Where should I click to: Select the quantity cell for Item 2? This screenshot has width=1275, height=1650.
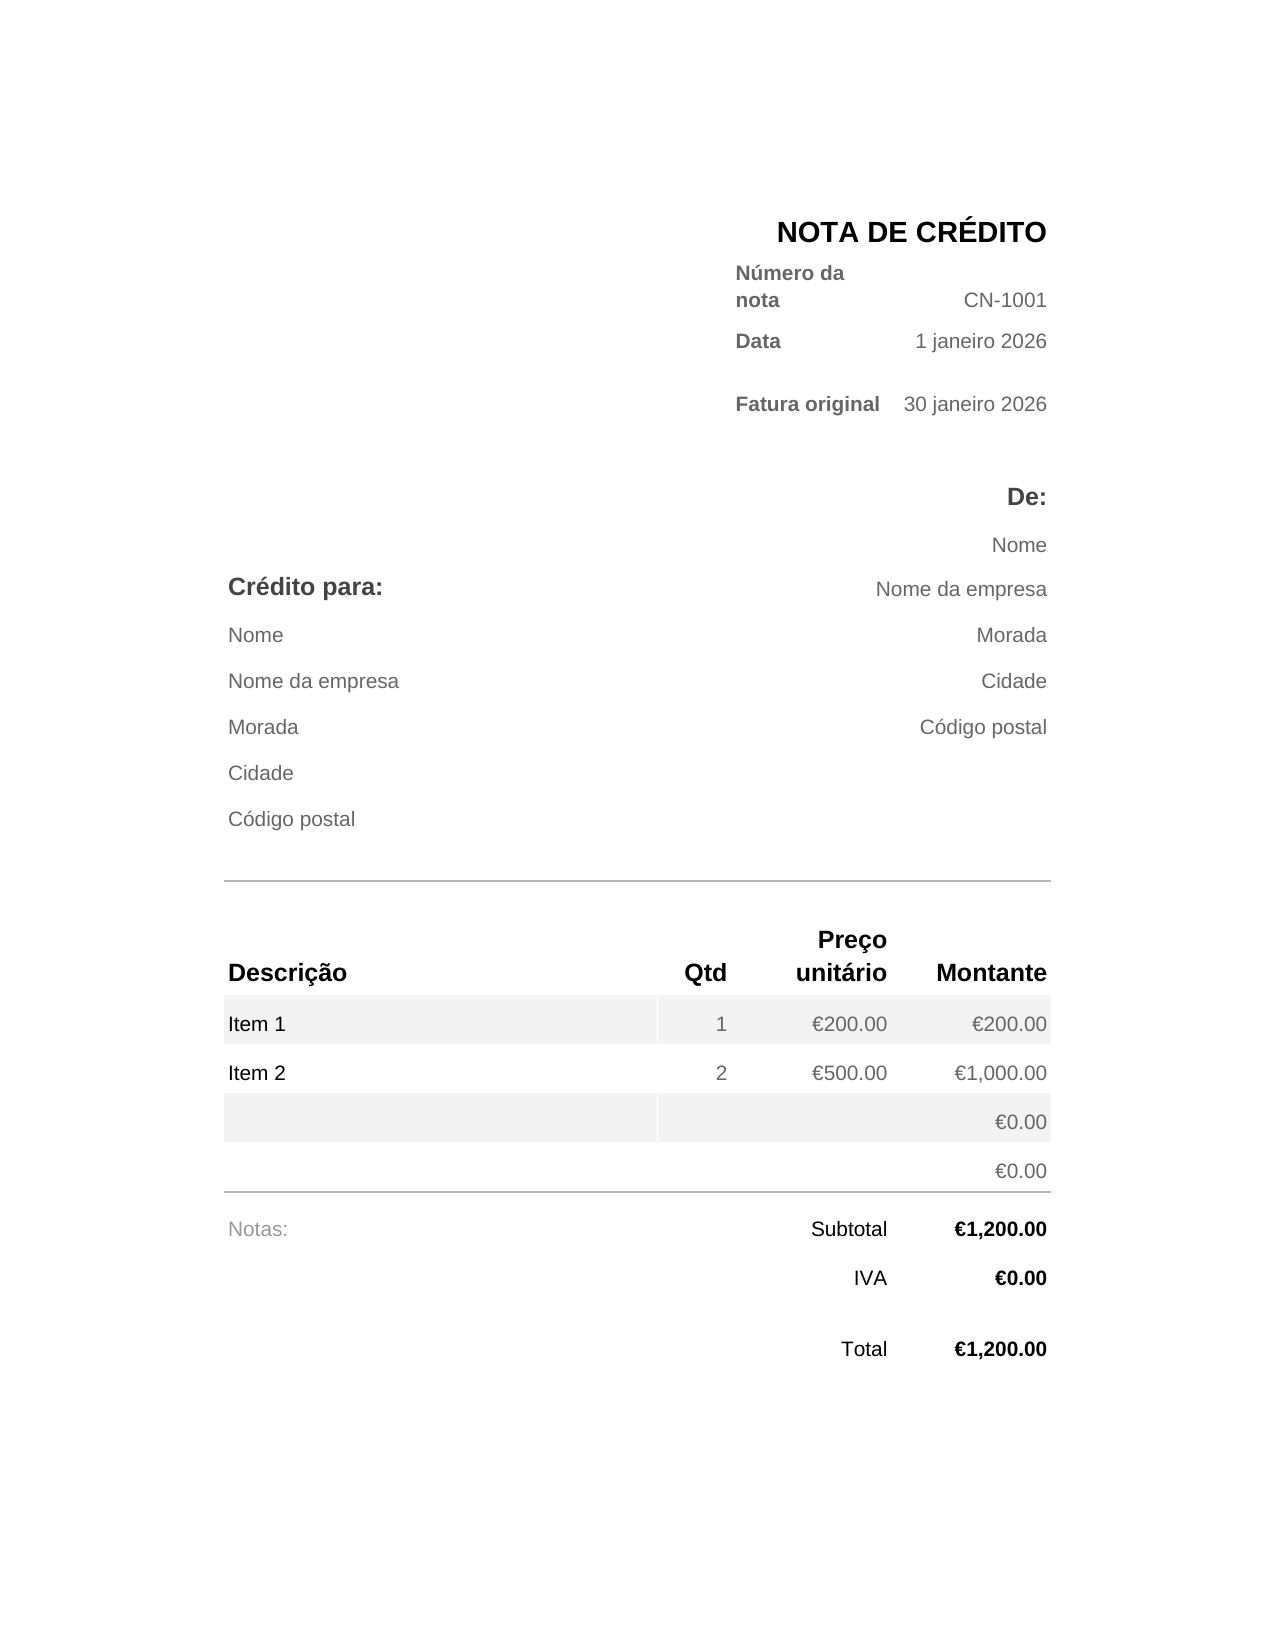[721, 1073]
